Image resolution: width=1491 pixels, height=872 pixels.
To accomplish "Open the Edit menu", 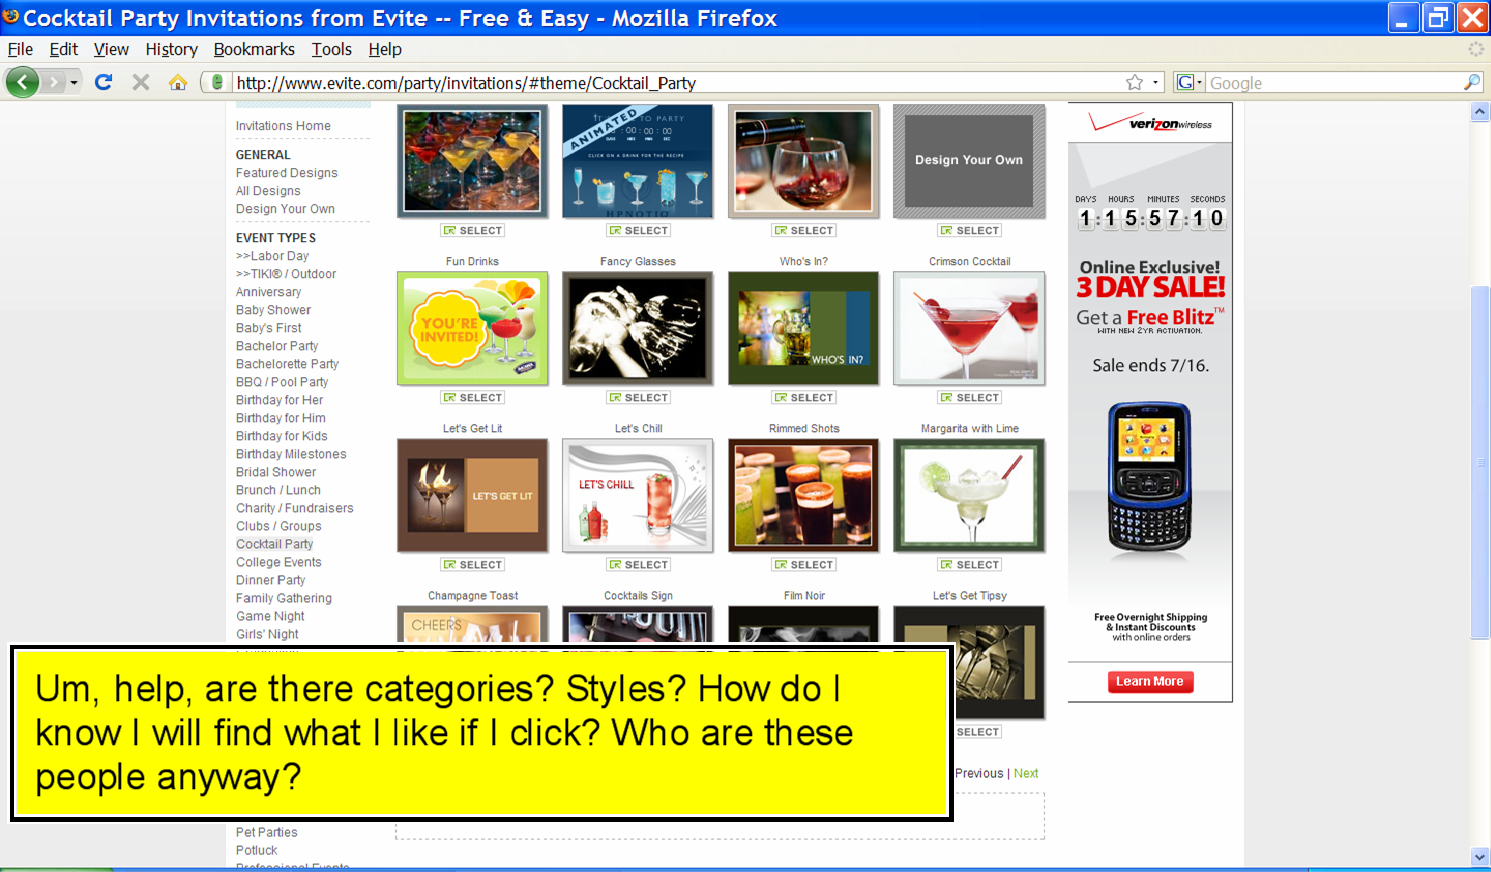I will pyautogui.click(x=63, y=49).
